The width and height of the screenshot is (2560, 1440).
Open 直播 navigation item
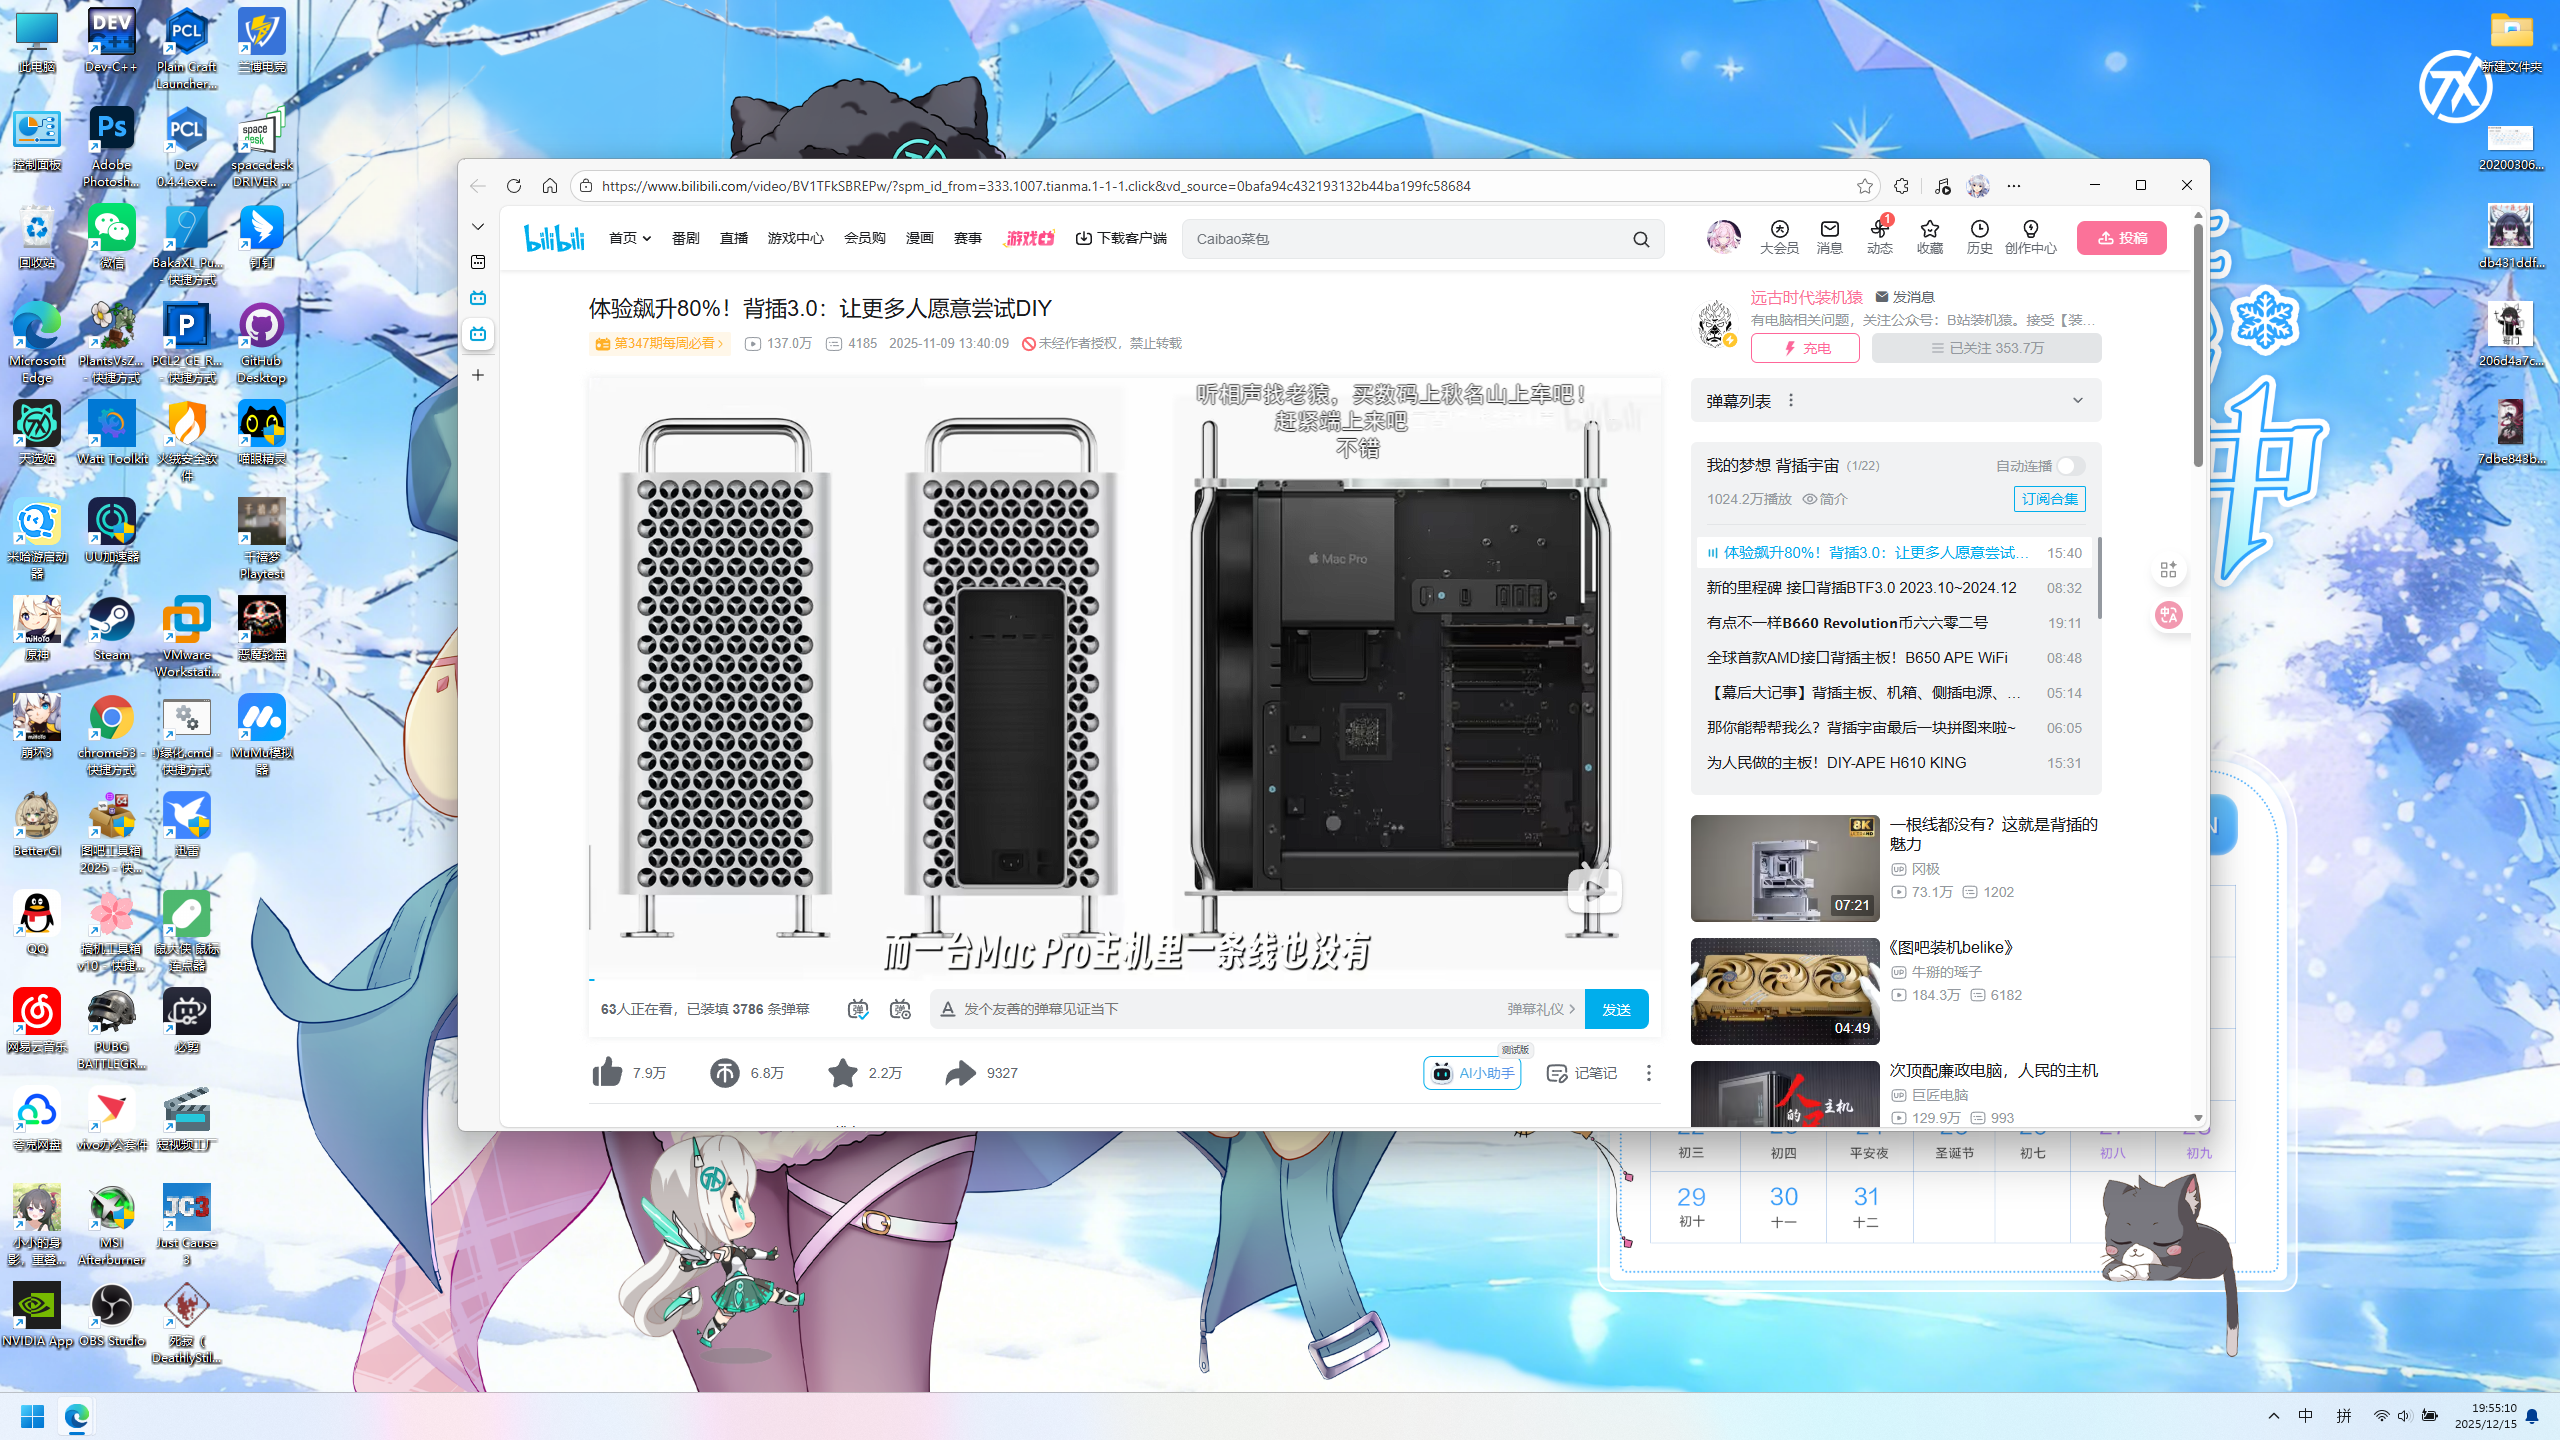tap(734, 238)
